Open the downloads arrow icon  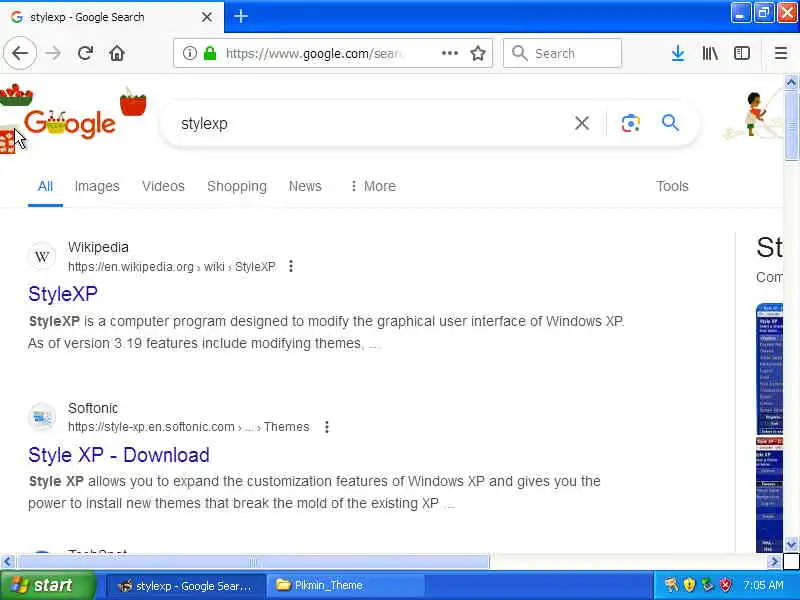click(x=678, y=53)
